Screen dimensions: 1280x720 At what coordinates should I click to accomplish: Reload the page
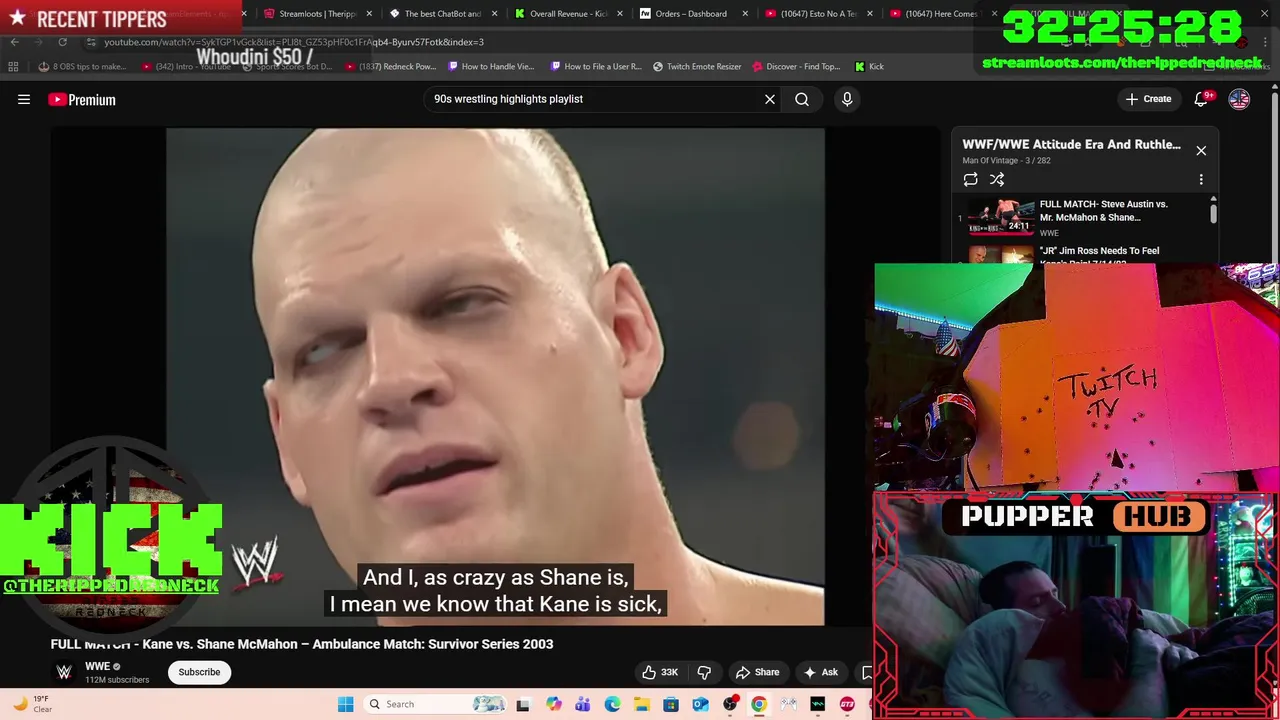tap(62, 42)
